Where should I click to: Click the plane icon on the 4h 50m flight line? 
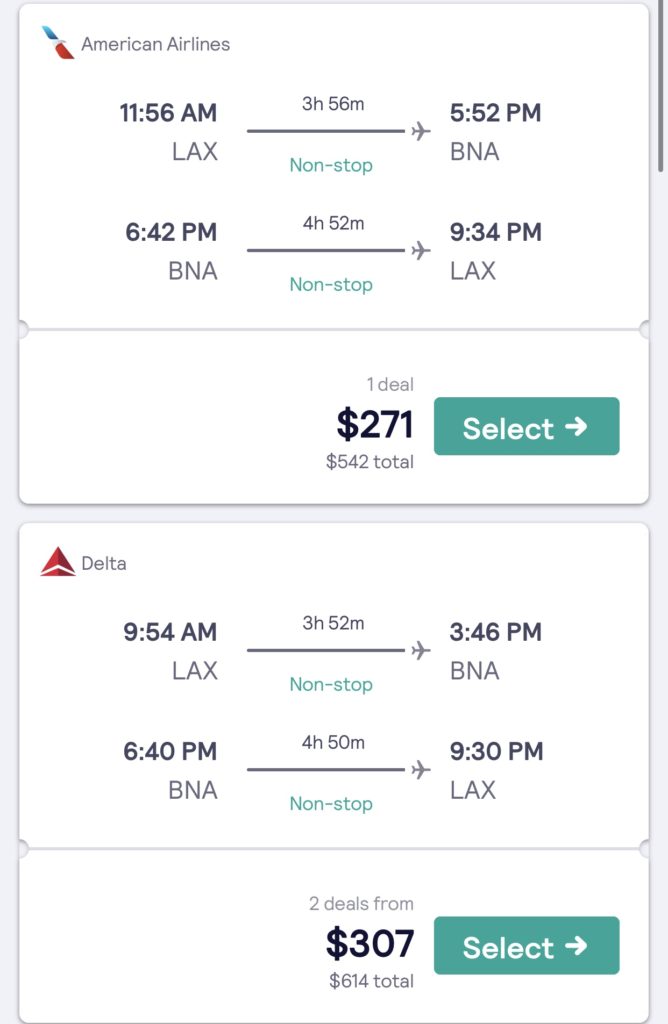(421, 770)
